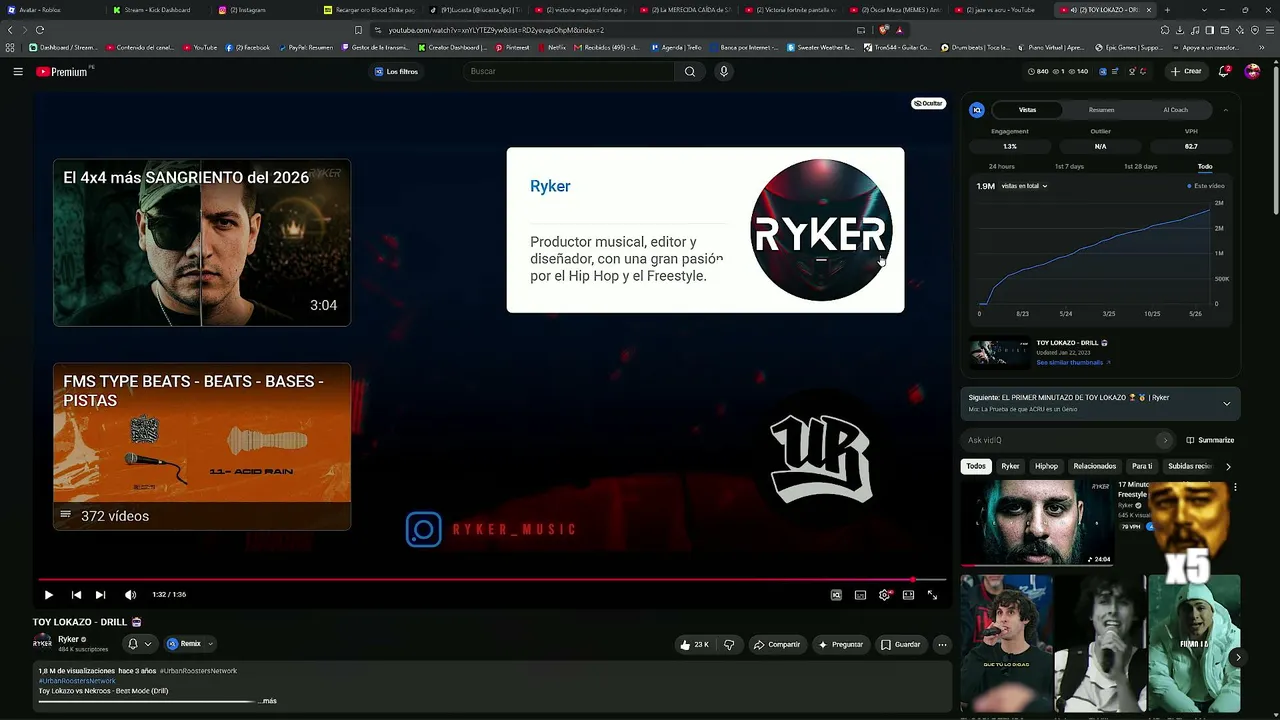
Task: Open the 'visitas en total' dropdown
Action: [x=1024, y=186]
